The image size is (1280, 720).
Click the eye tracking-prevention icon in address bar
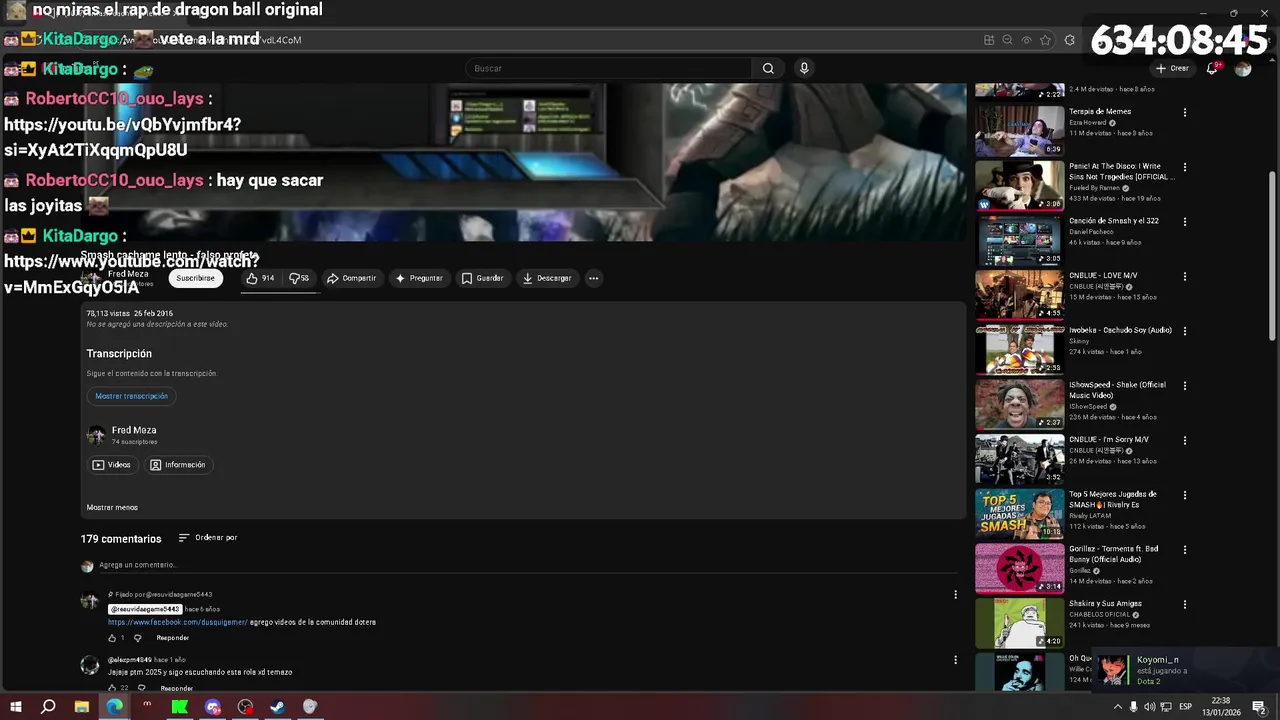coord(1026,40)
